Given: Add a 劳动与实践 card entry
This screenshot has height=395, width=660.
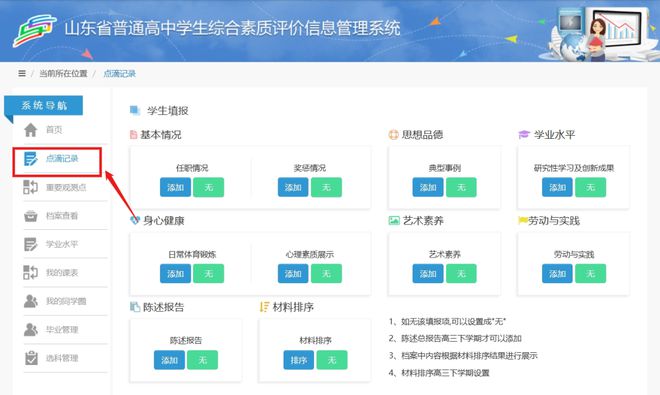Looking at the screenshot, I should 557,274.
